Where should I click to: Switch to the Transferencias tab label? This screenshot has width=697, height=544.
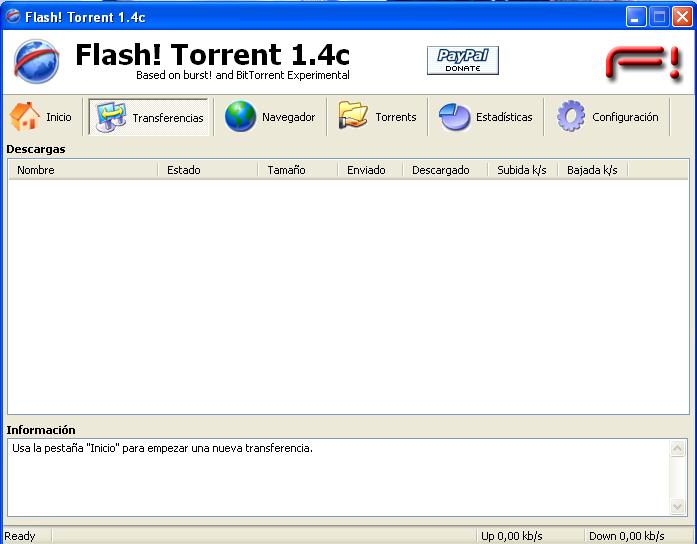168,118
